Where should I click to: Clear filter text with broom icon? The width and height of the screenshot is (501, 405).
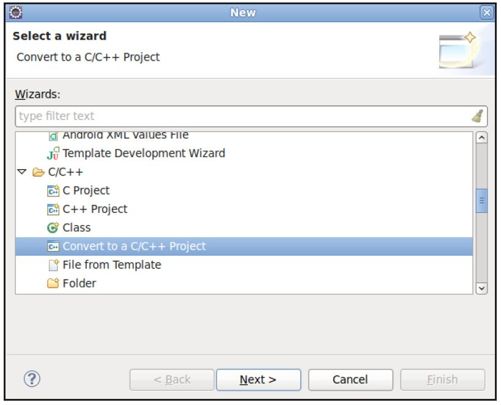pyautogui.click(x=478, y=116)
